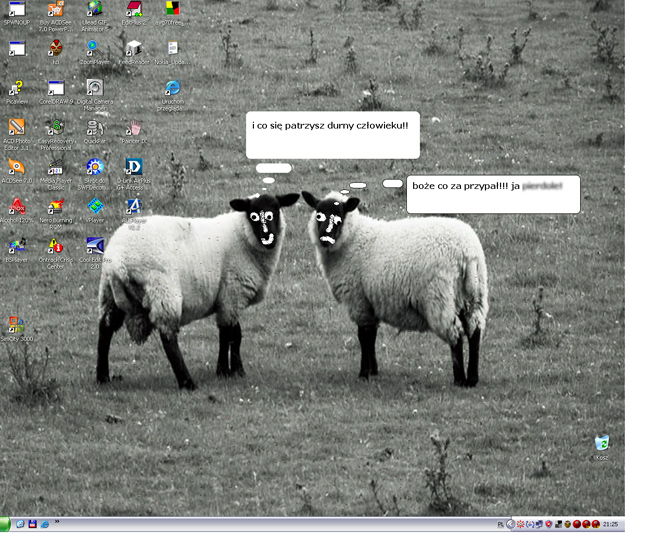Launch the EditPlus 2 shortcut
This screenshot has height=533, width=666.
[133, 10]
